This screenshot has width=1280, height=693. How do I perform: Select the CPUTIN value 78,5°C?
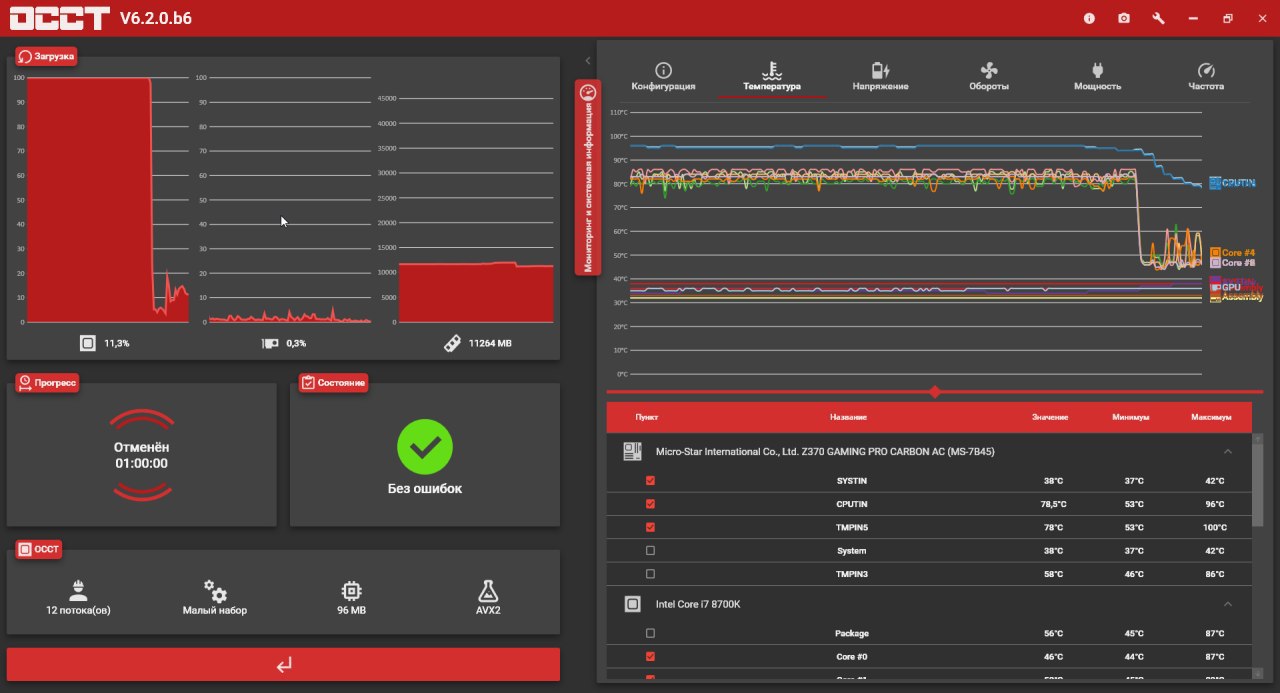(1053, 504)
